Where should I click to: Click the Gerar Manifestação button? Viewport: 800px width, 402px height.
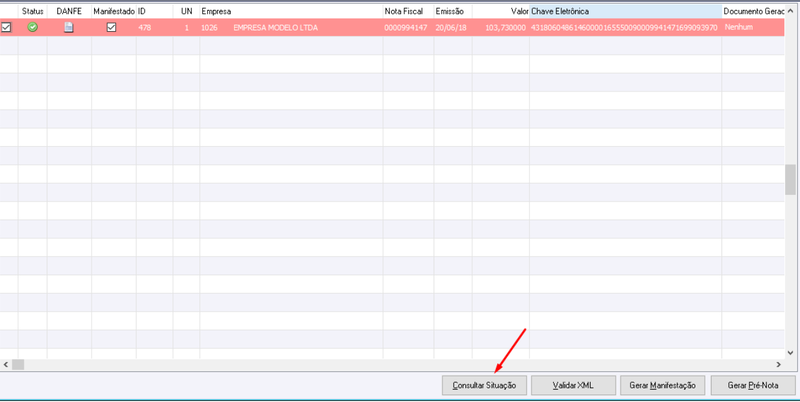coord(662,386)
